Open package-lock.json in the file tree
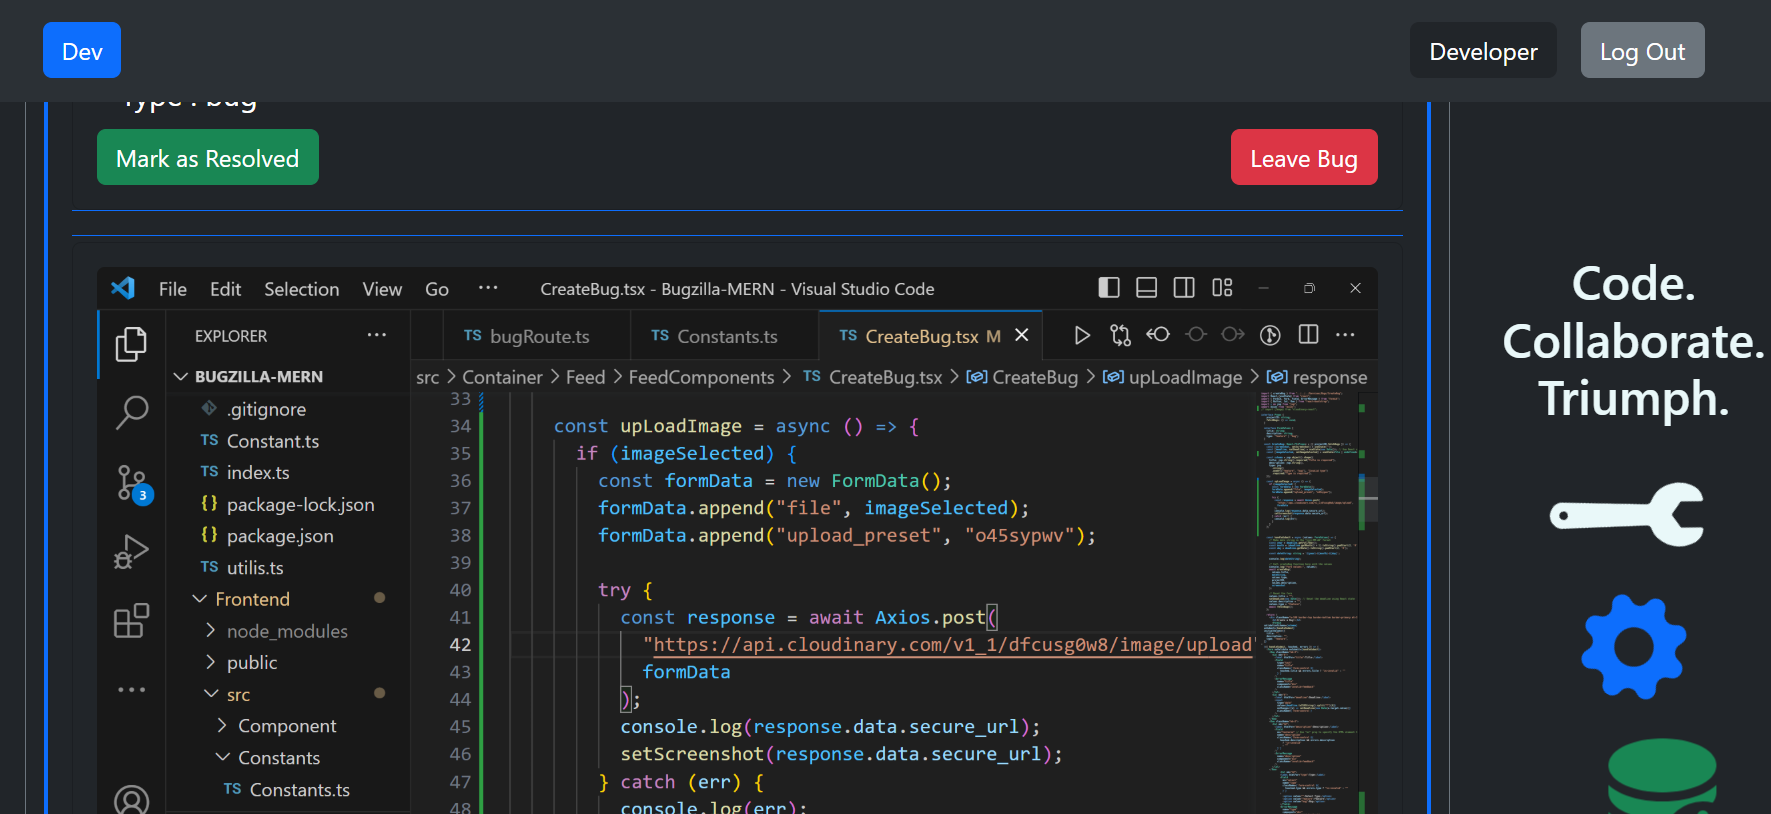 click(x=300, y=505)
